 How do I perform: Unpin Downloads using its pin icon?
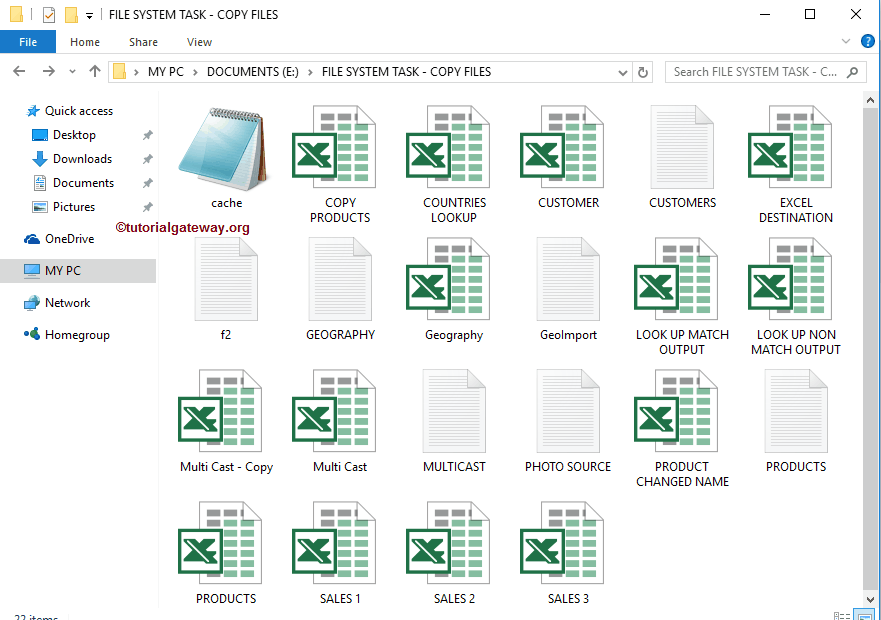147,159
